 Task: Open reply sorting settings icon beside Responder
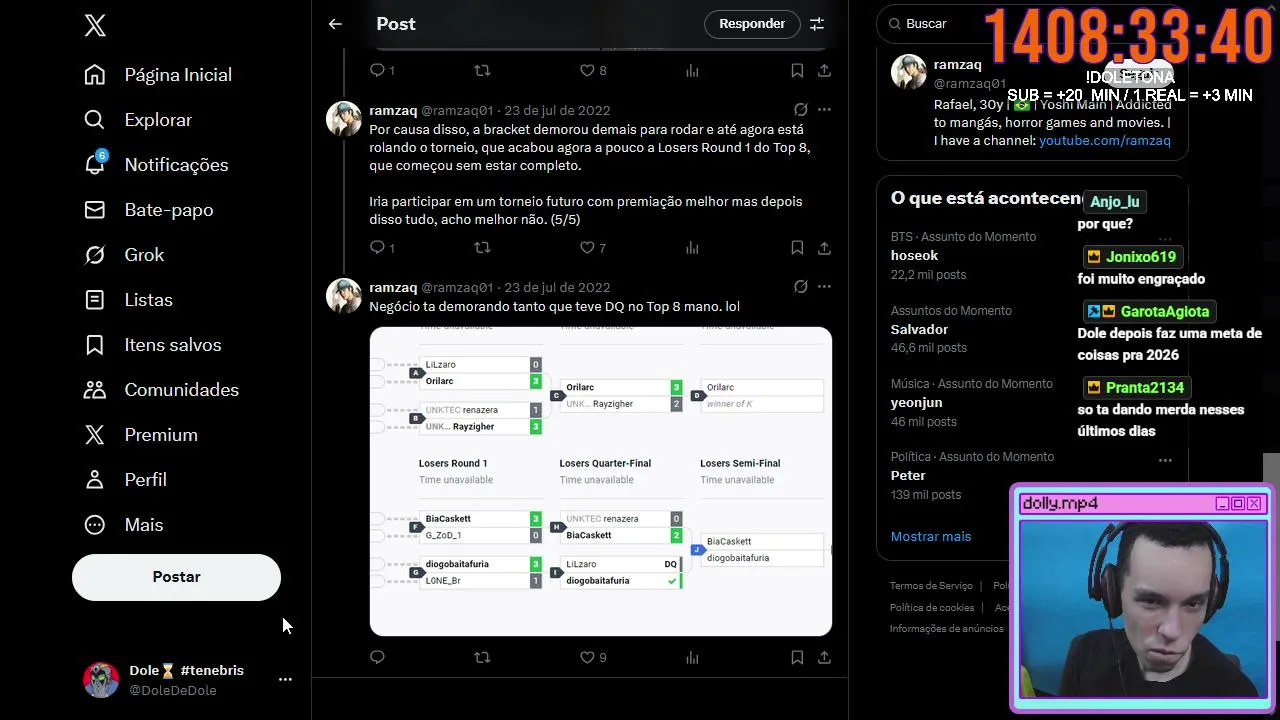point(816,24)
